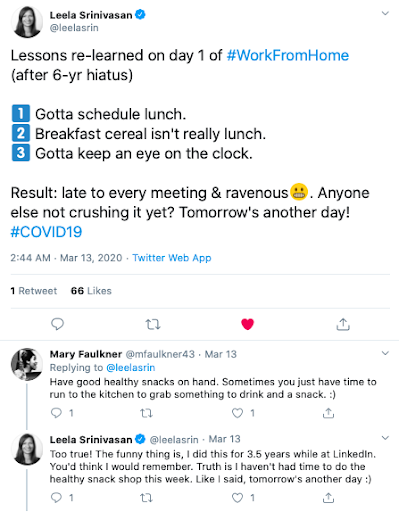Unlike the main tweet with red heart

point(247,324)
